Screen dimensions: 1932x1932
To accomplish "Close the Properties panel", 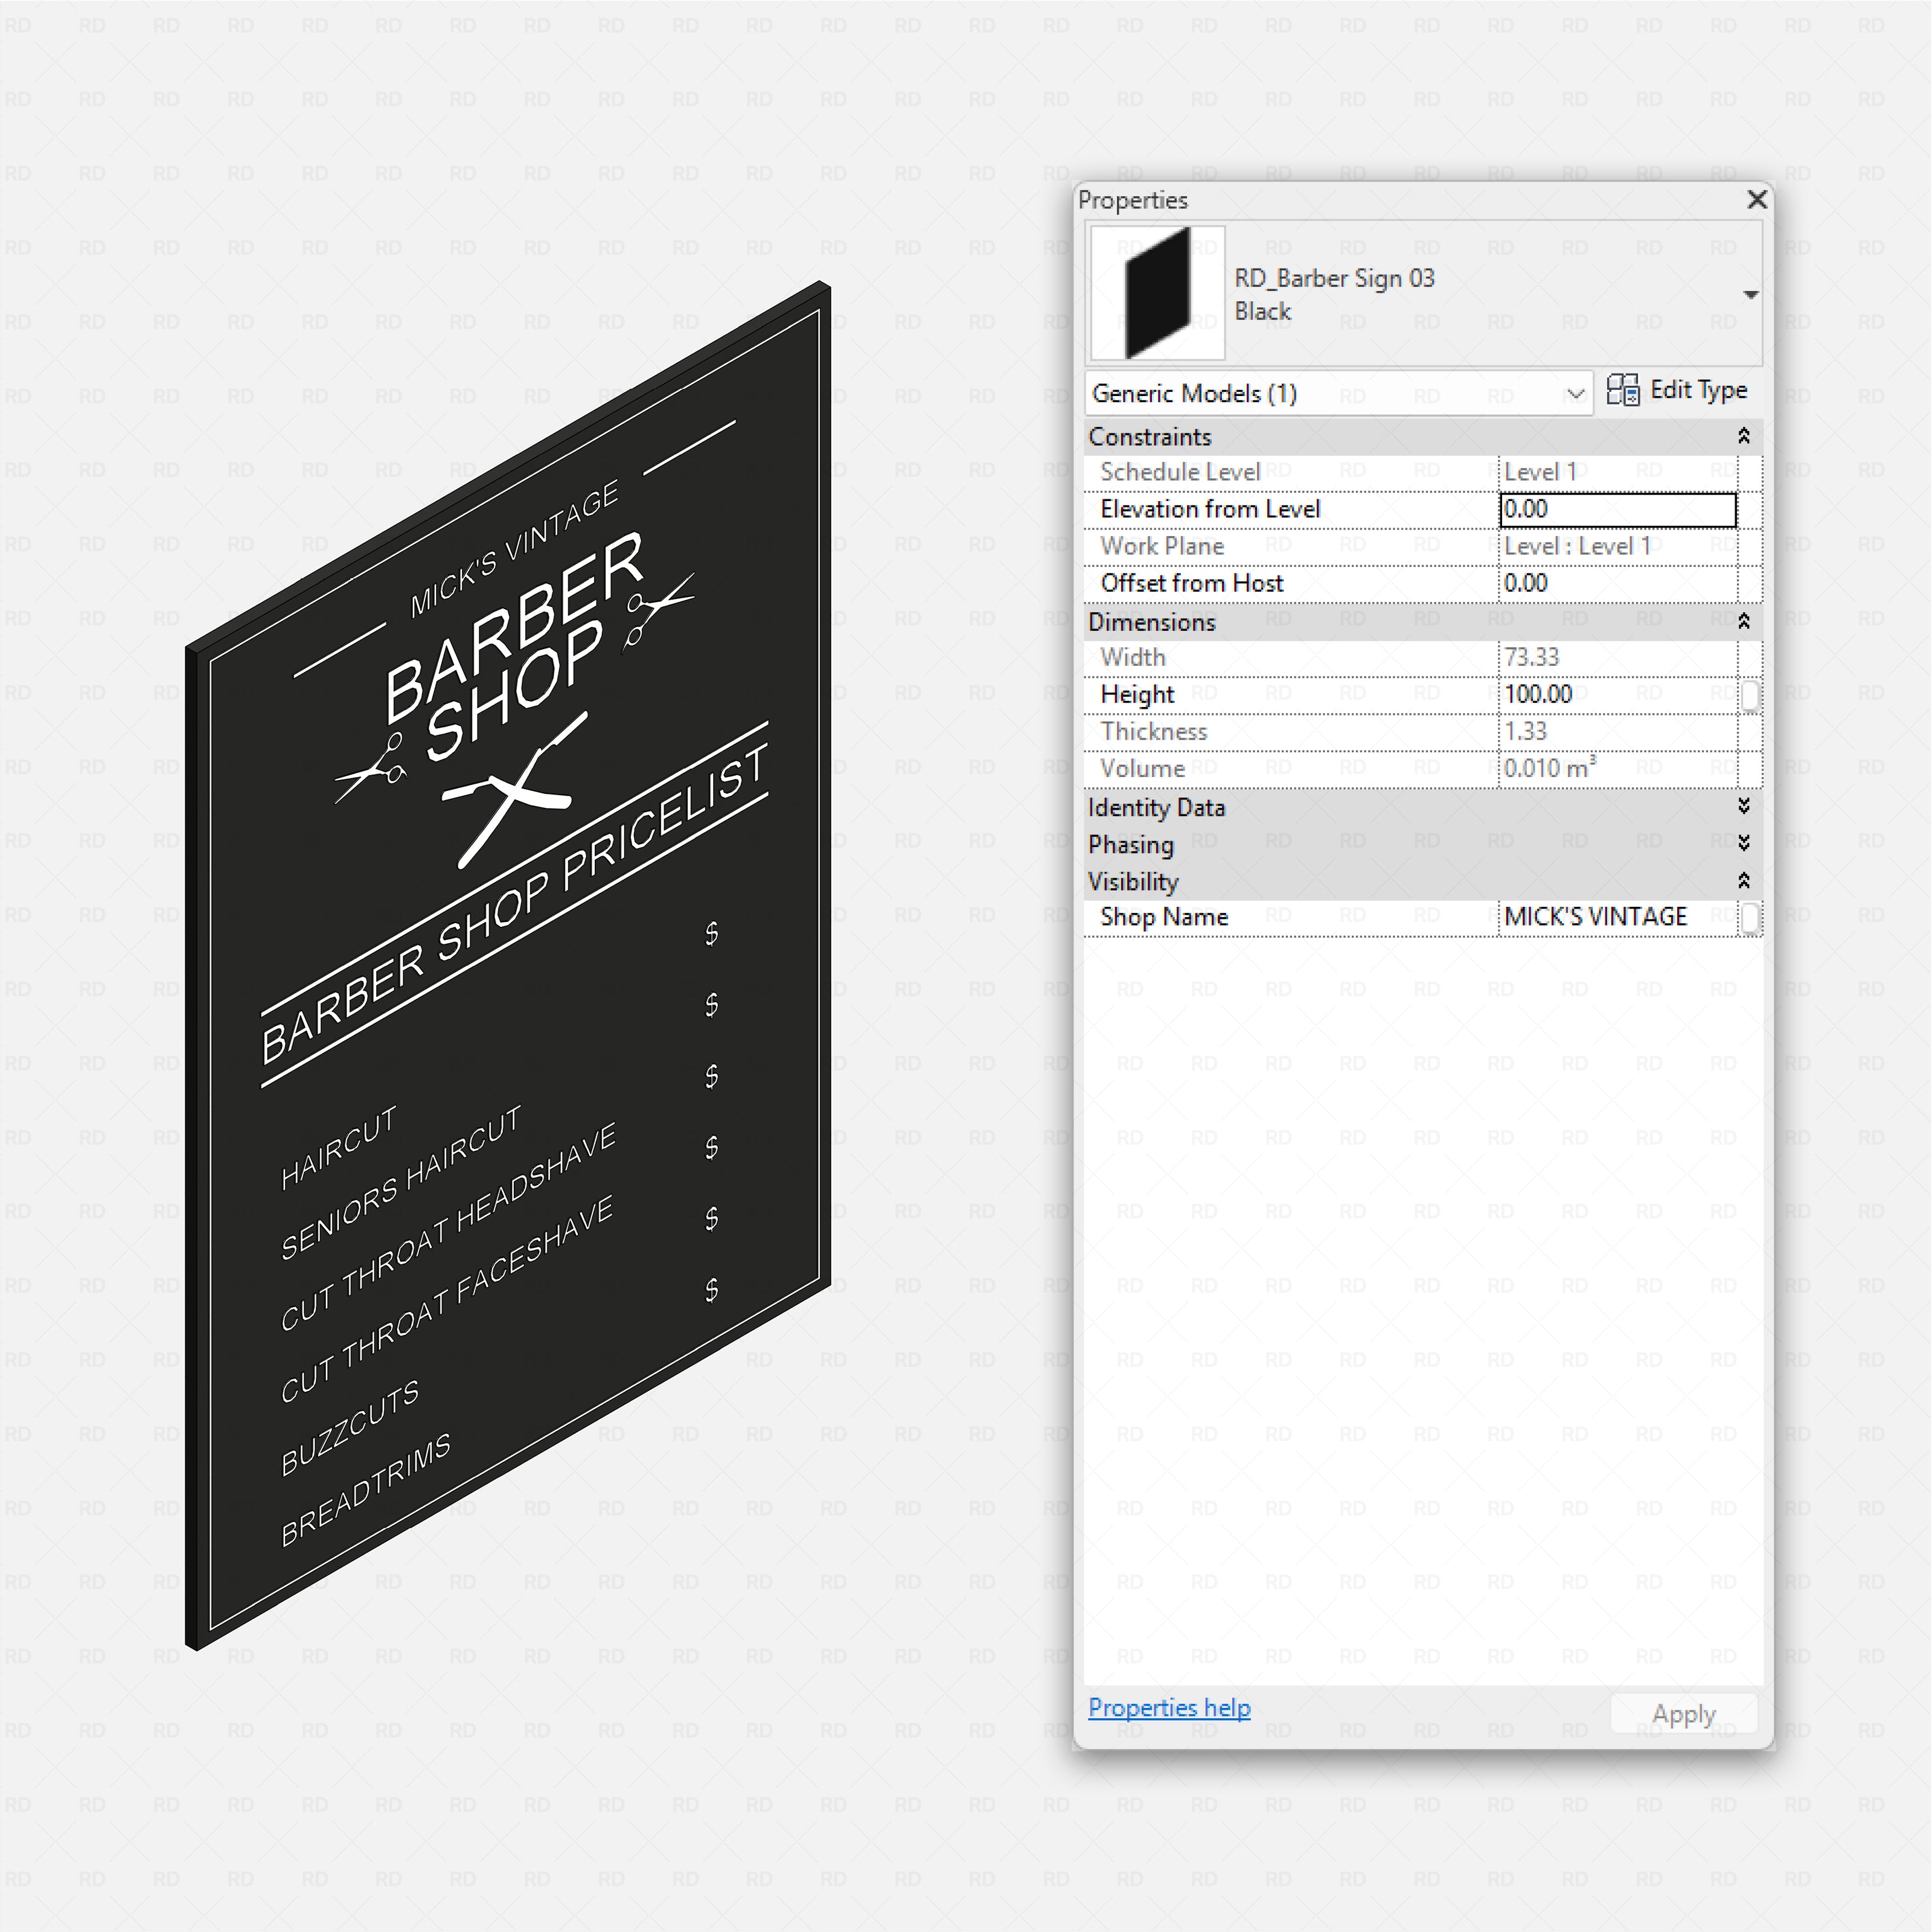I will tap(1757, 200).
